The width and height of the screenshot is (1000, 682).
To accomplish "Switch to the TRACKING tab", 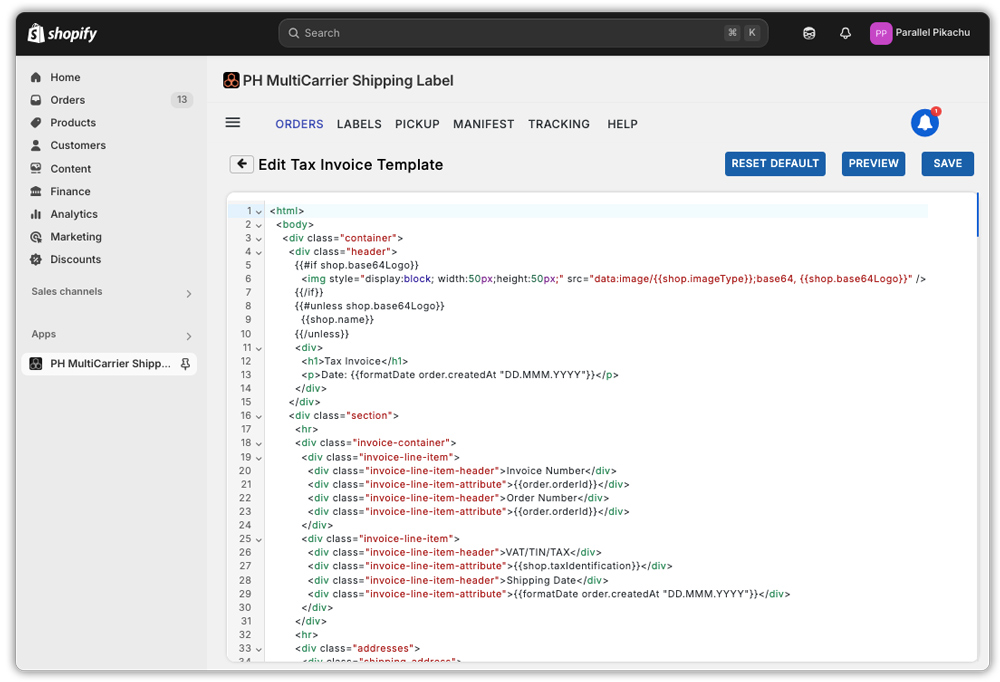I will click(559, 124).
